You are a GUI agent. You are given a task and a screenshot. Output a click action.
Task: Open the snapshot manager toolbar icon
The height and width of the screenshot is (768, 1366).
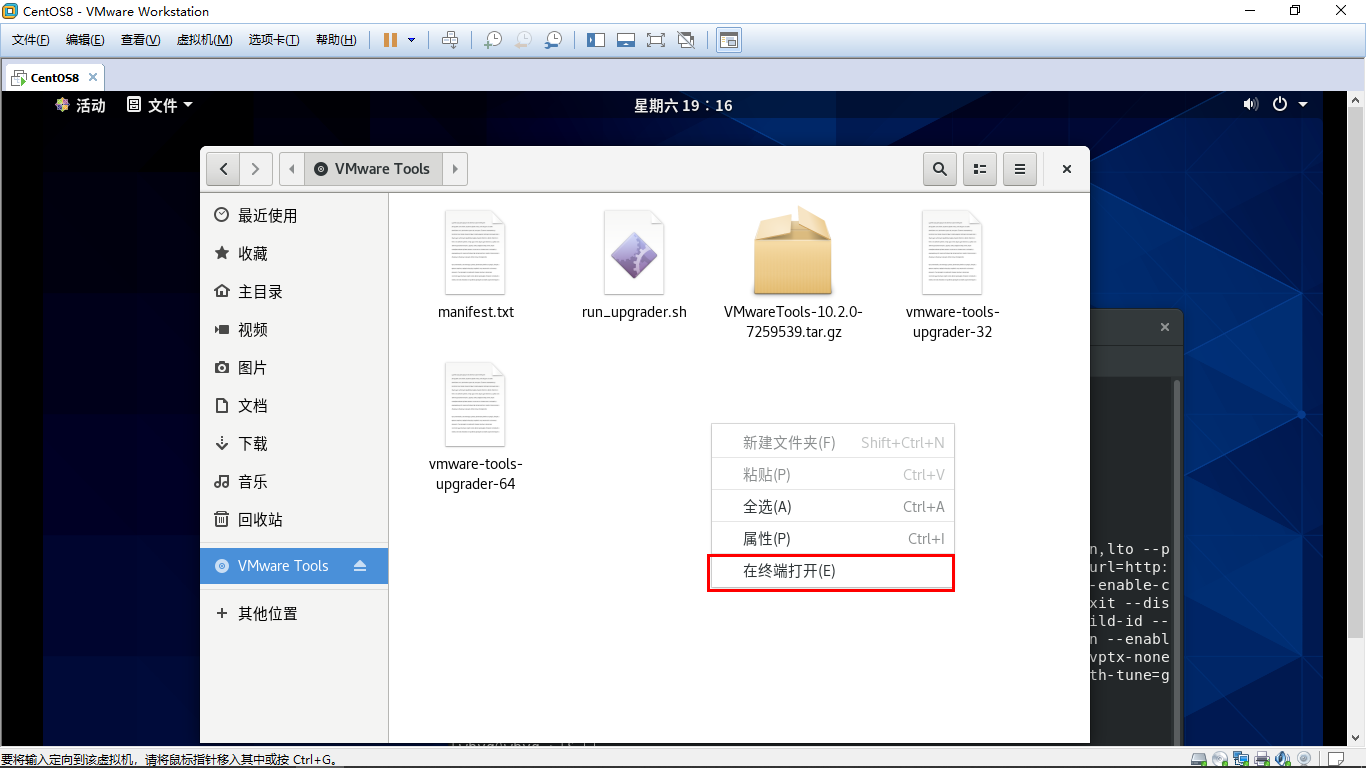tap(553, 40)
